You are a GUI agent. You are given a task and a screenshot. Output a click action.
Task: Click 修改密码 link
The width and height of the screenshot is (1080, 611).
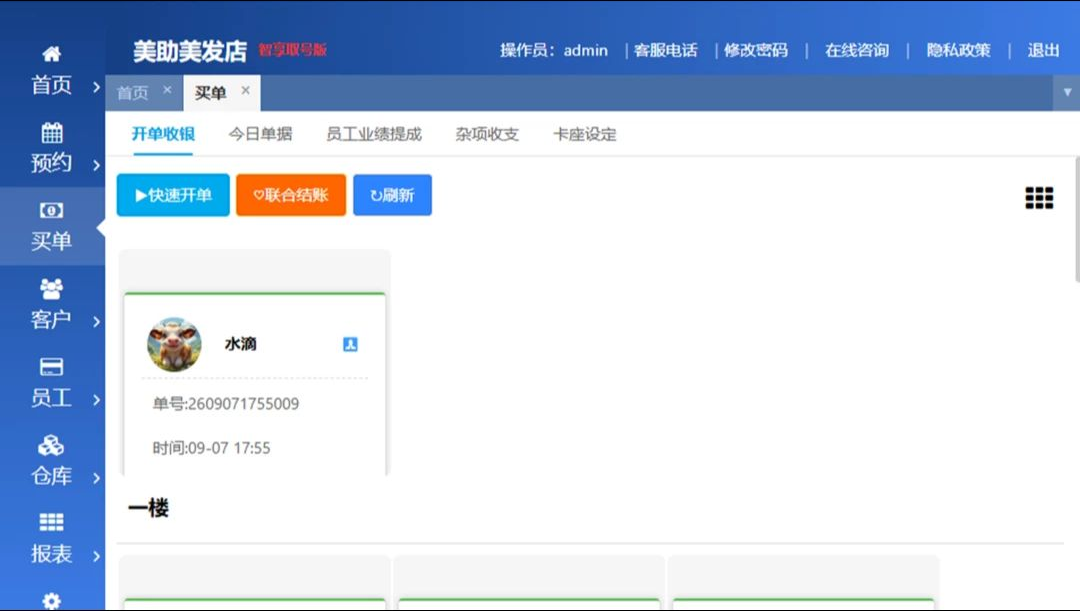click(x=756, y=50)
